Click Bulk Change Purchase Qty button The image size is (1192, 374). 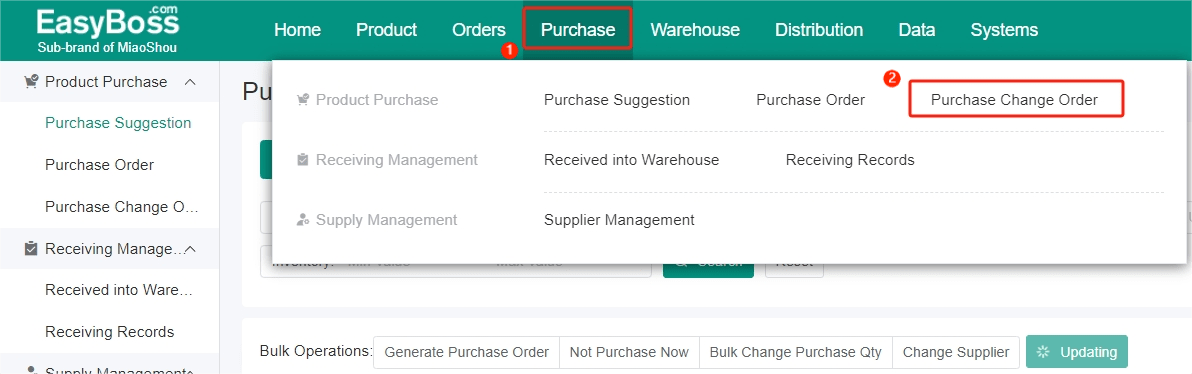coord(795,352)
